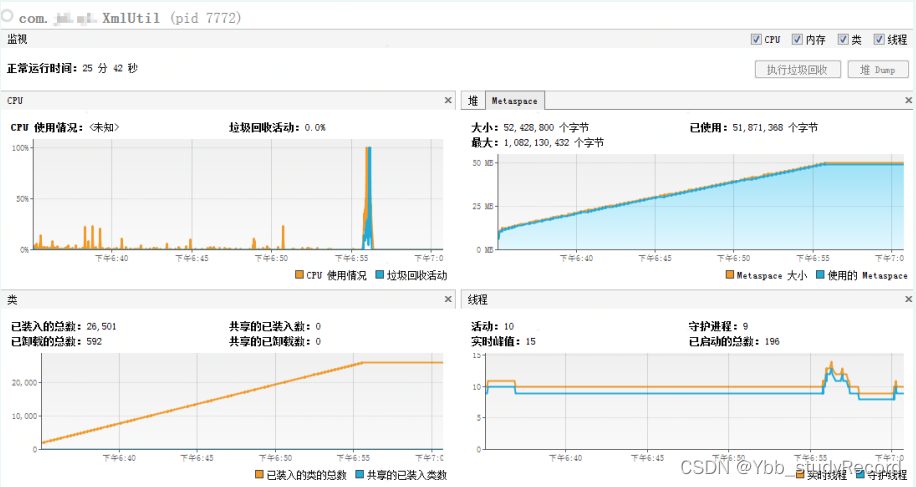Image resolution: width=916 pixels, height=487 pixels.
Task: Click the 垃圾回收活动 0.0% value
Action: coord(277,127)
